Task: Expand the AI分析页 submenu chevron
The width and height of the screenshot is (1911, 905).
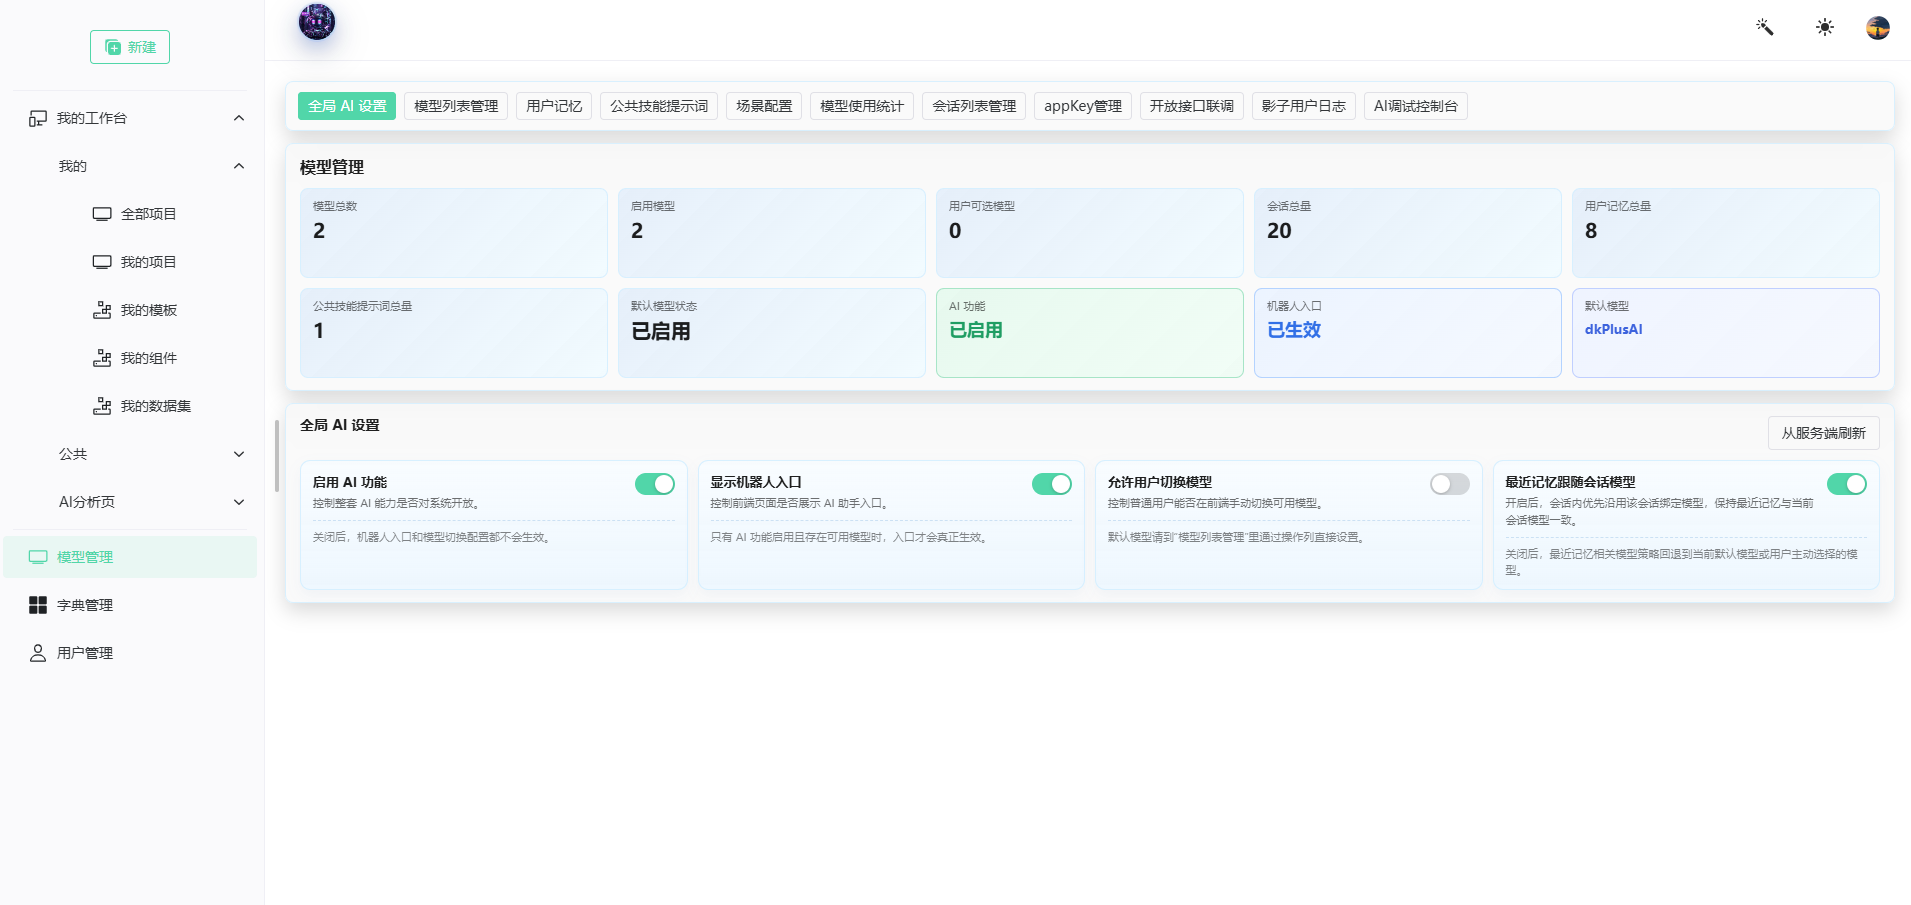Action: click(239, 502)
